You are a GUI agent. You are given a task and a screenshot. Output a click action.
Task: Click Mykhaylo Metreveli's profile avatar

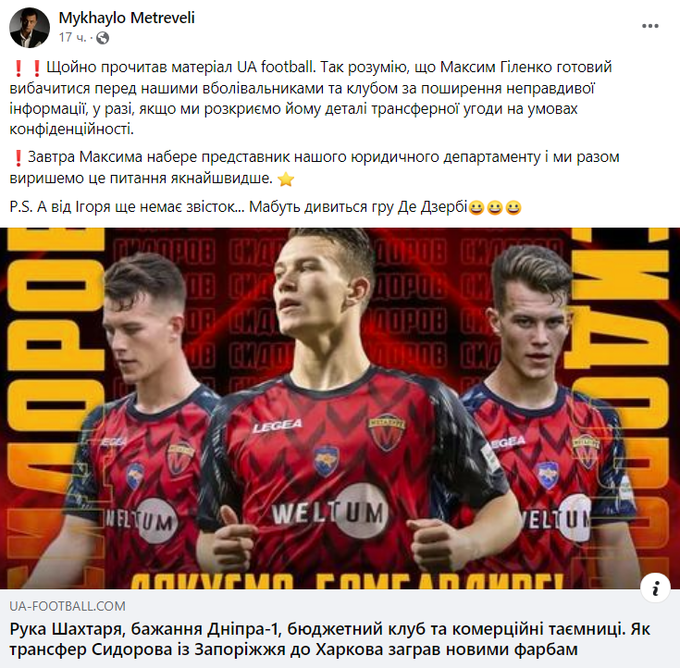[x=29, y=27]
